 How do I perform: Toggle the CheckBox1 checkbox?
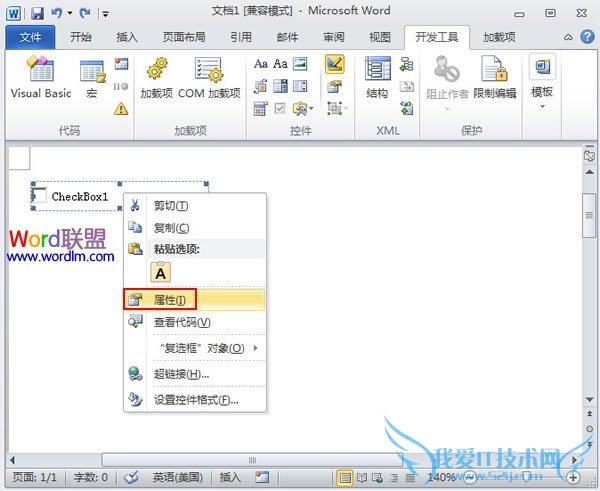pyautogui.click(x=40, y=196)
